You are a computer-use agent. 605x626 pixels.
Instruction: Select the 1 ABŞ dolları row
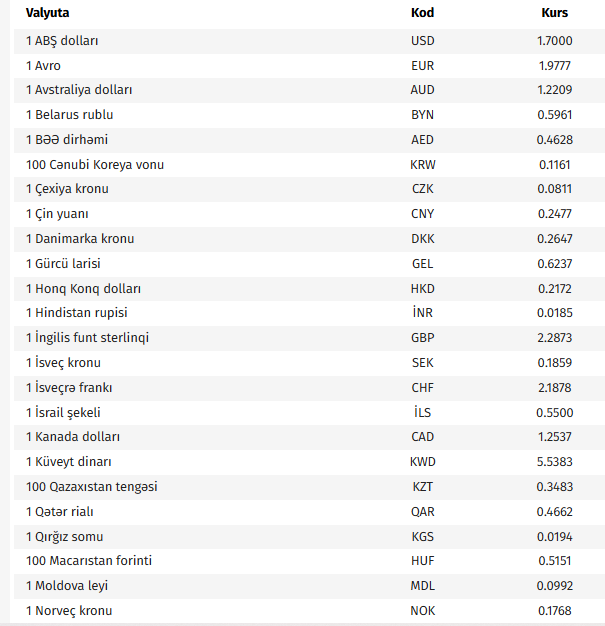click(62, 41)
